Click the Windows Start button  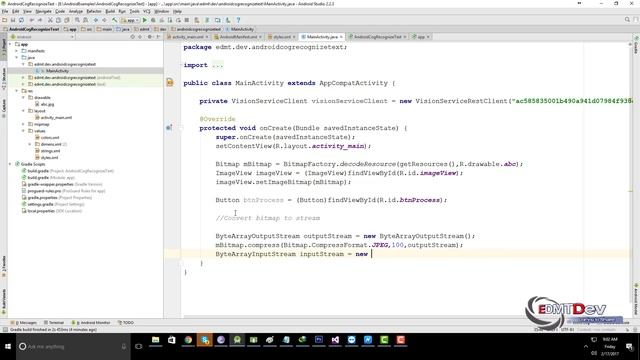8,347
